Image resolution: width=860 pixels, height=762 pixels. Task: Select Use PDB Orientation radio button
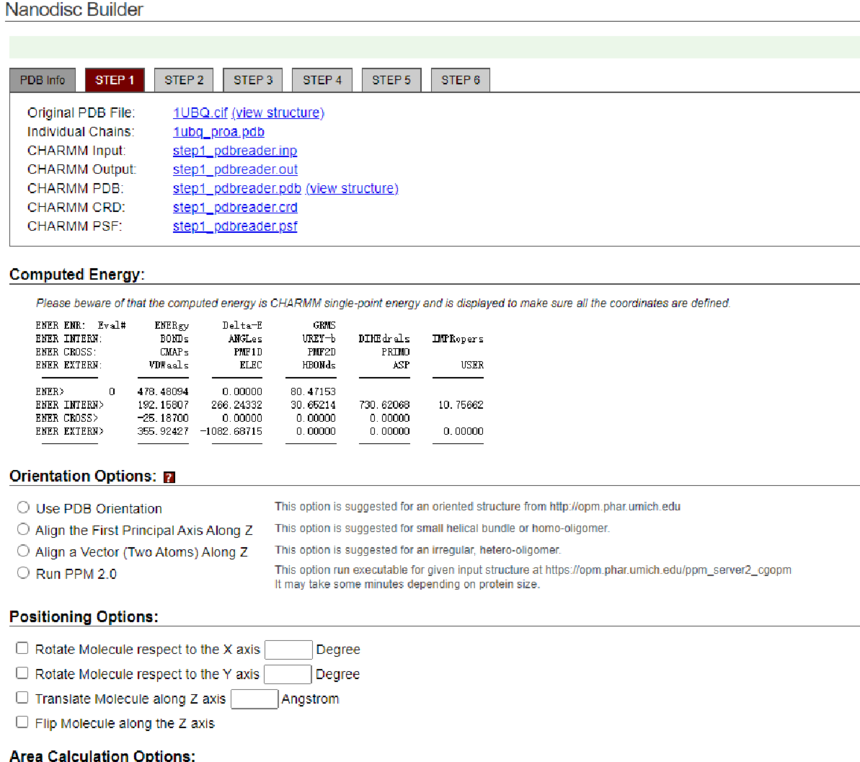point(23,508)
